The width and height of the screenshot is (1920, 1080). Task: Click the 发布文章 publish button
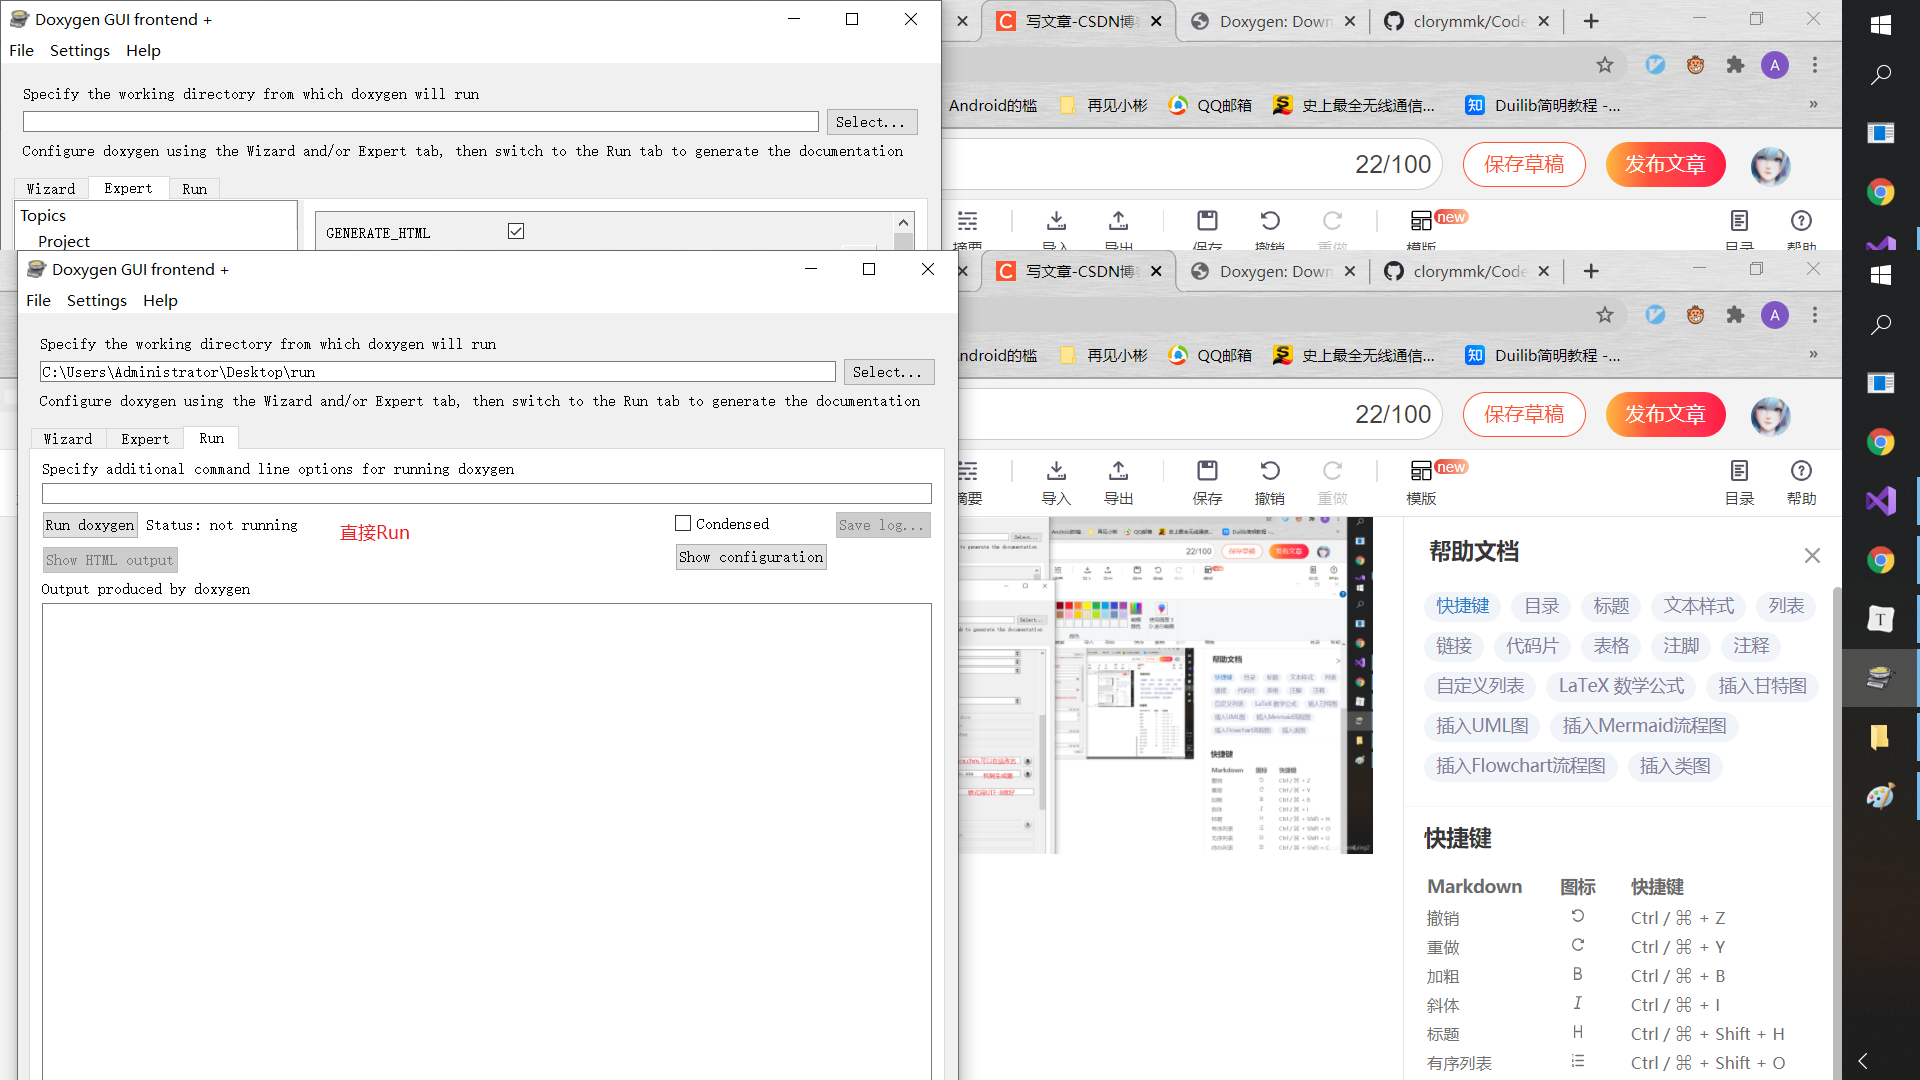tap(1665, 414)
